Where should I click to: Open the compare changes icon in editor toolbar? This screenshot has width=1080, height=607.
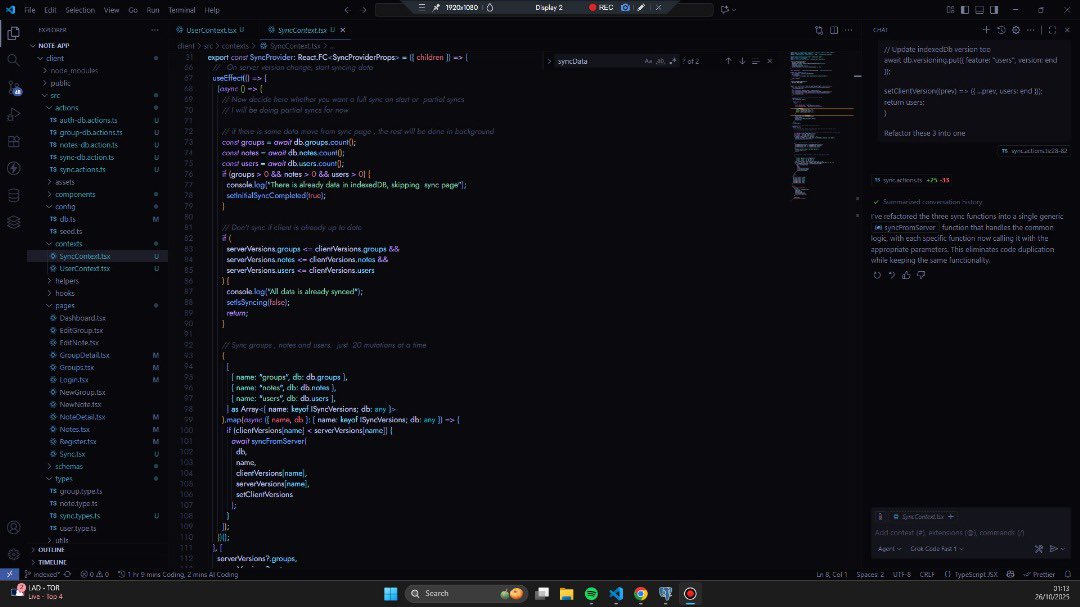click(x=819, y=30)
